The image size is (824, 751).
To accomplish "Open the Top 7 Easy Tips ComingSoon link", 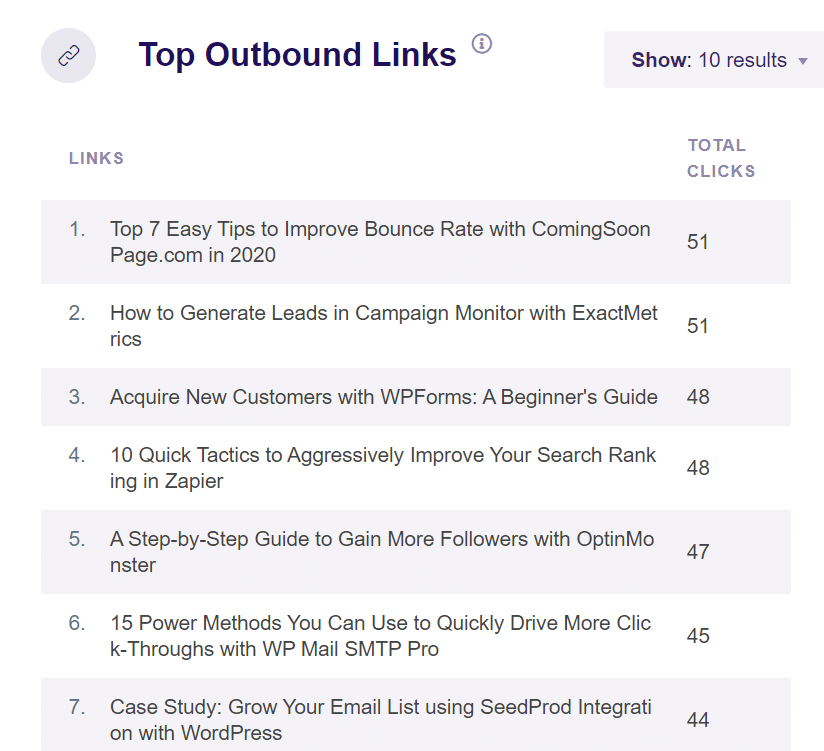I will pyautogui.click(x=380, y=242).
